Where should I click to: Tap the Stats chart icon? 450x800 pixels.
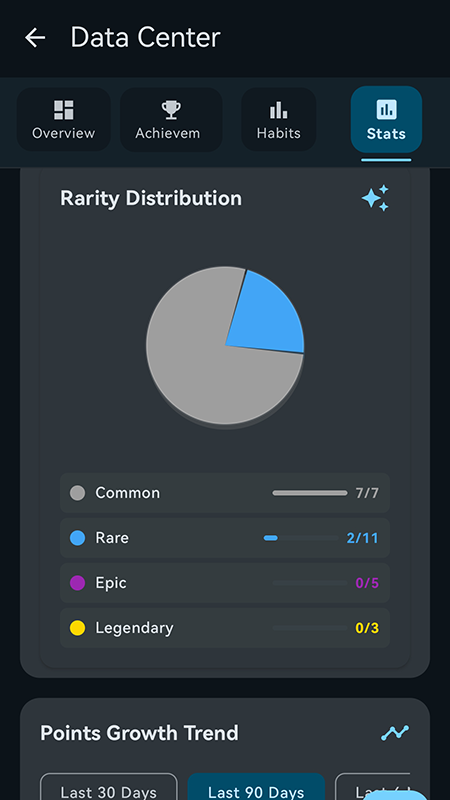point(386,109)
